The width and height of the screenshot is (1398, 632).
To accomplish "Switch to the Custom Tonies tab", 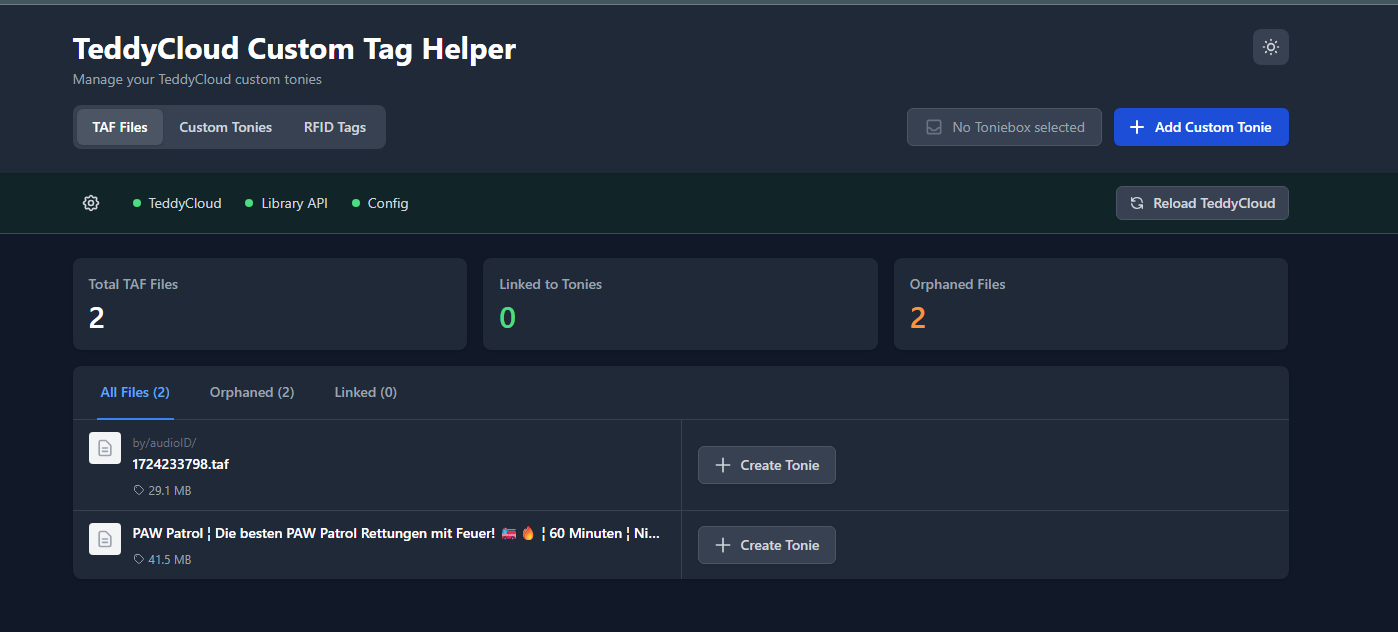I will point(225,127).
